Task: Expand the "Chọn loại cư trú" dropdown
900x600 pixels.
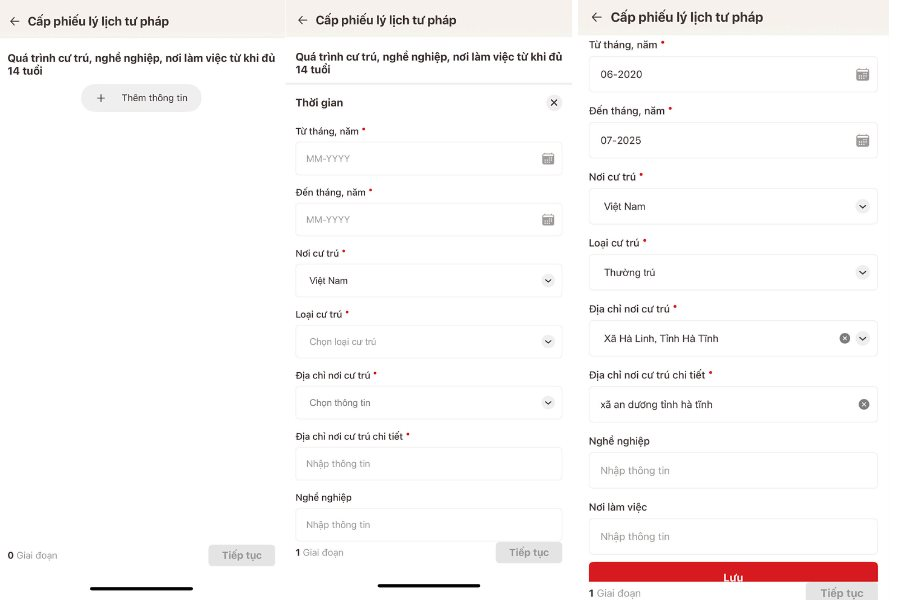Action: 547,342
